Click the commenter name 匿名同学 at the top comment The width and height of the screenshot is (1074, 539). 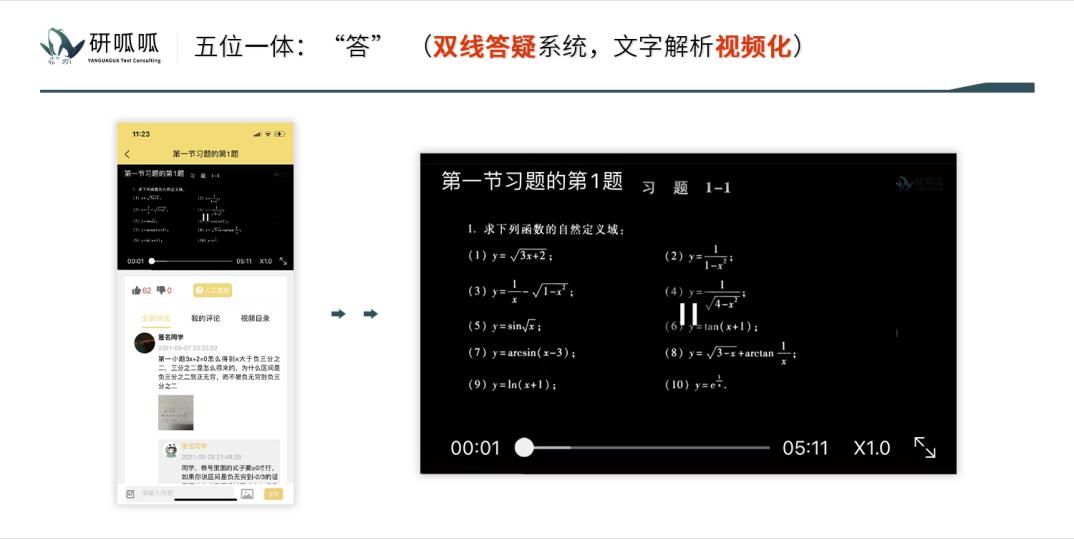point(171,338)
